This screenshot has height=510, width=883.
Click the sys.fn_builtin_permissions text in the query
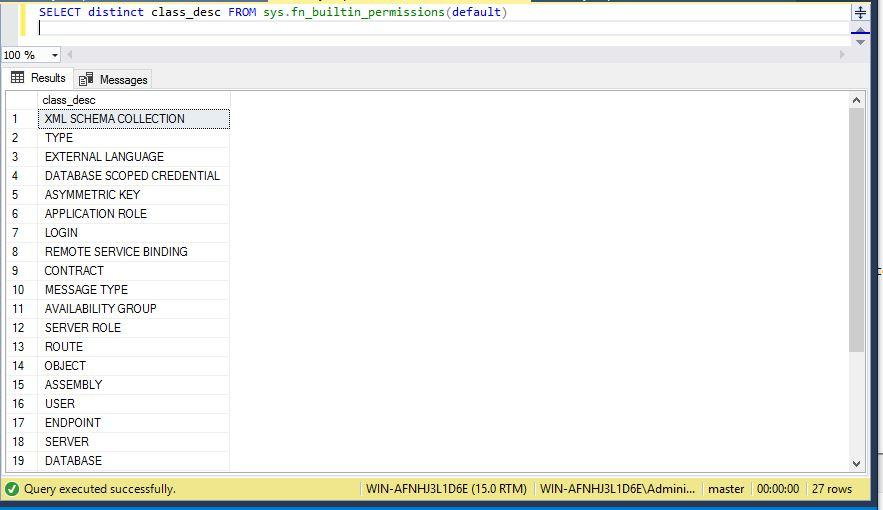point(354,12)
